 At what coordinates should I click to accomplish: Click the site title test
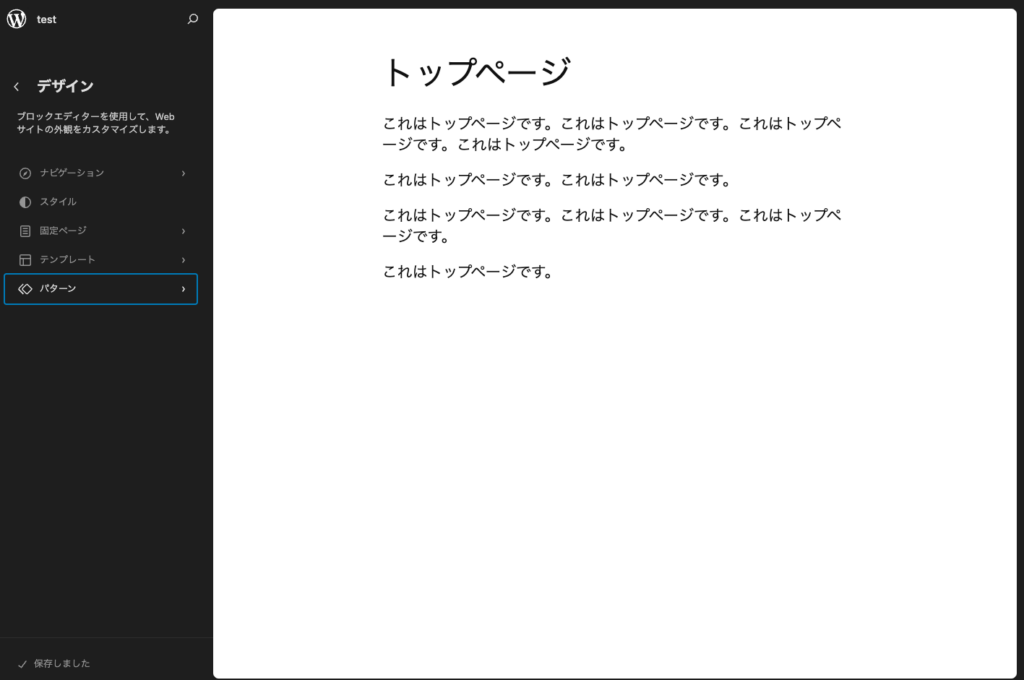click(x=47, y=19)
